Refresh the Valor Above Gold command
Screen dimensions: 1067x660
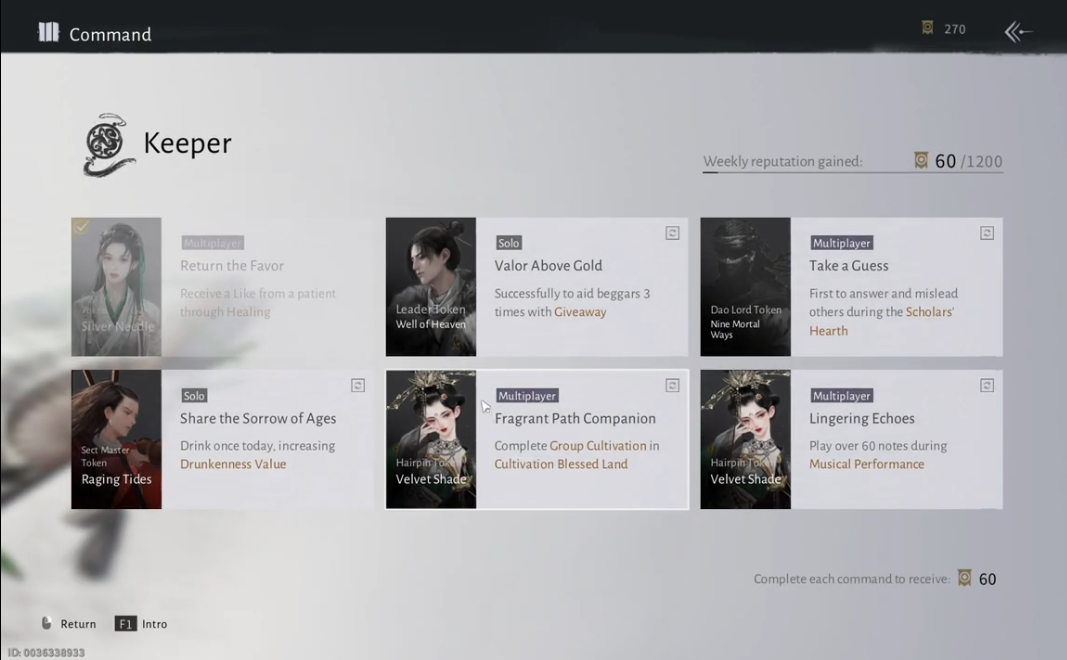click(672, 233)
